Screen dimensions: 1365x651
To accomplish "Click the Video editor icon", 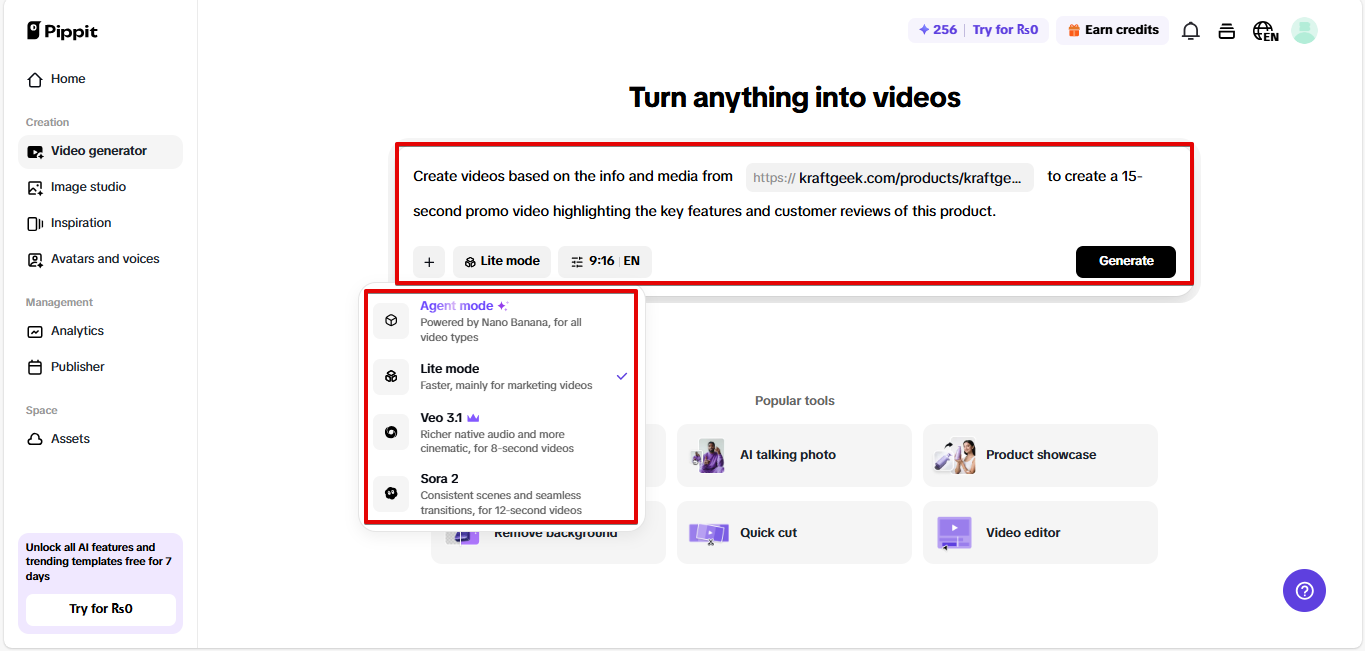I will [955, 533].
